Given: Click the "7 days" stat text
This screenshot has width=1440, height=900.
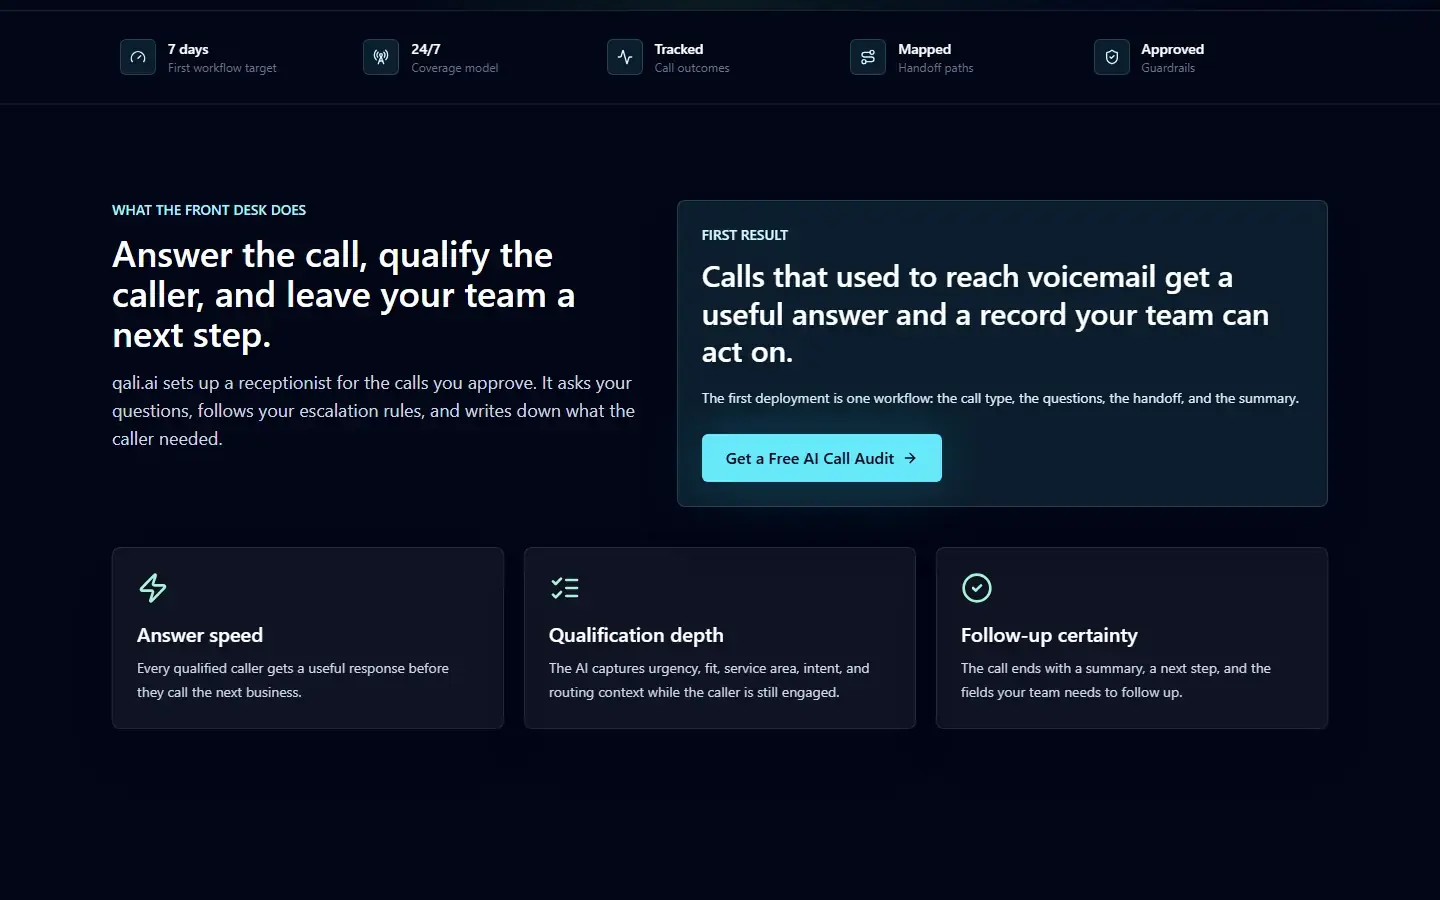Looking at the screenshot, I should [x=188, y=49].
